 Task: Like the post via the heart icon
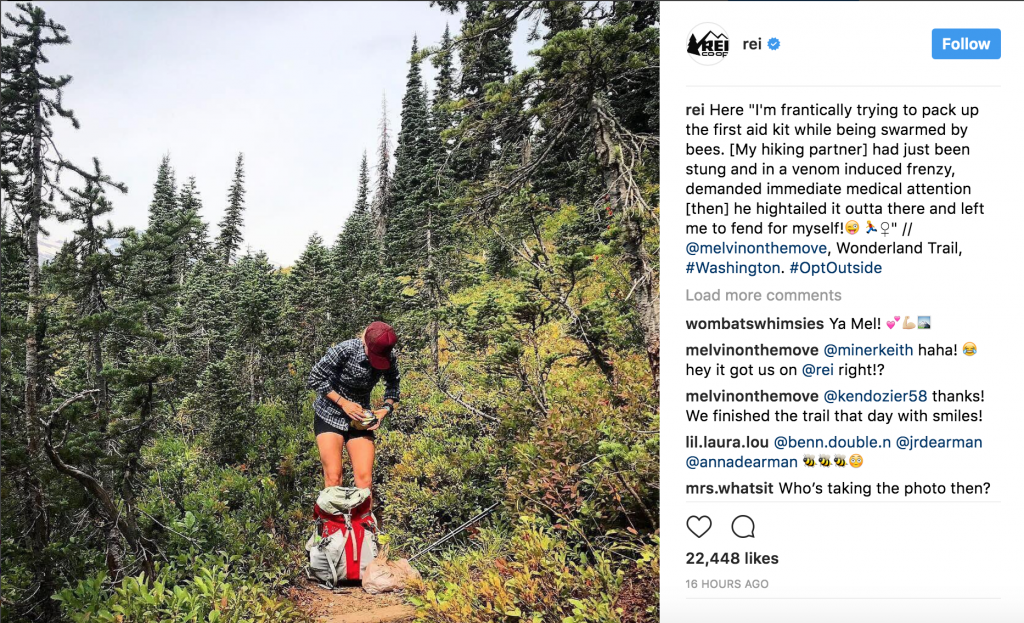tap(699, 527)
